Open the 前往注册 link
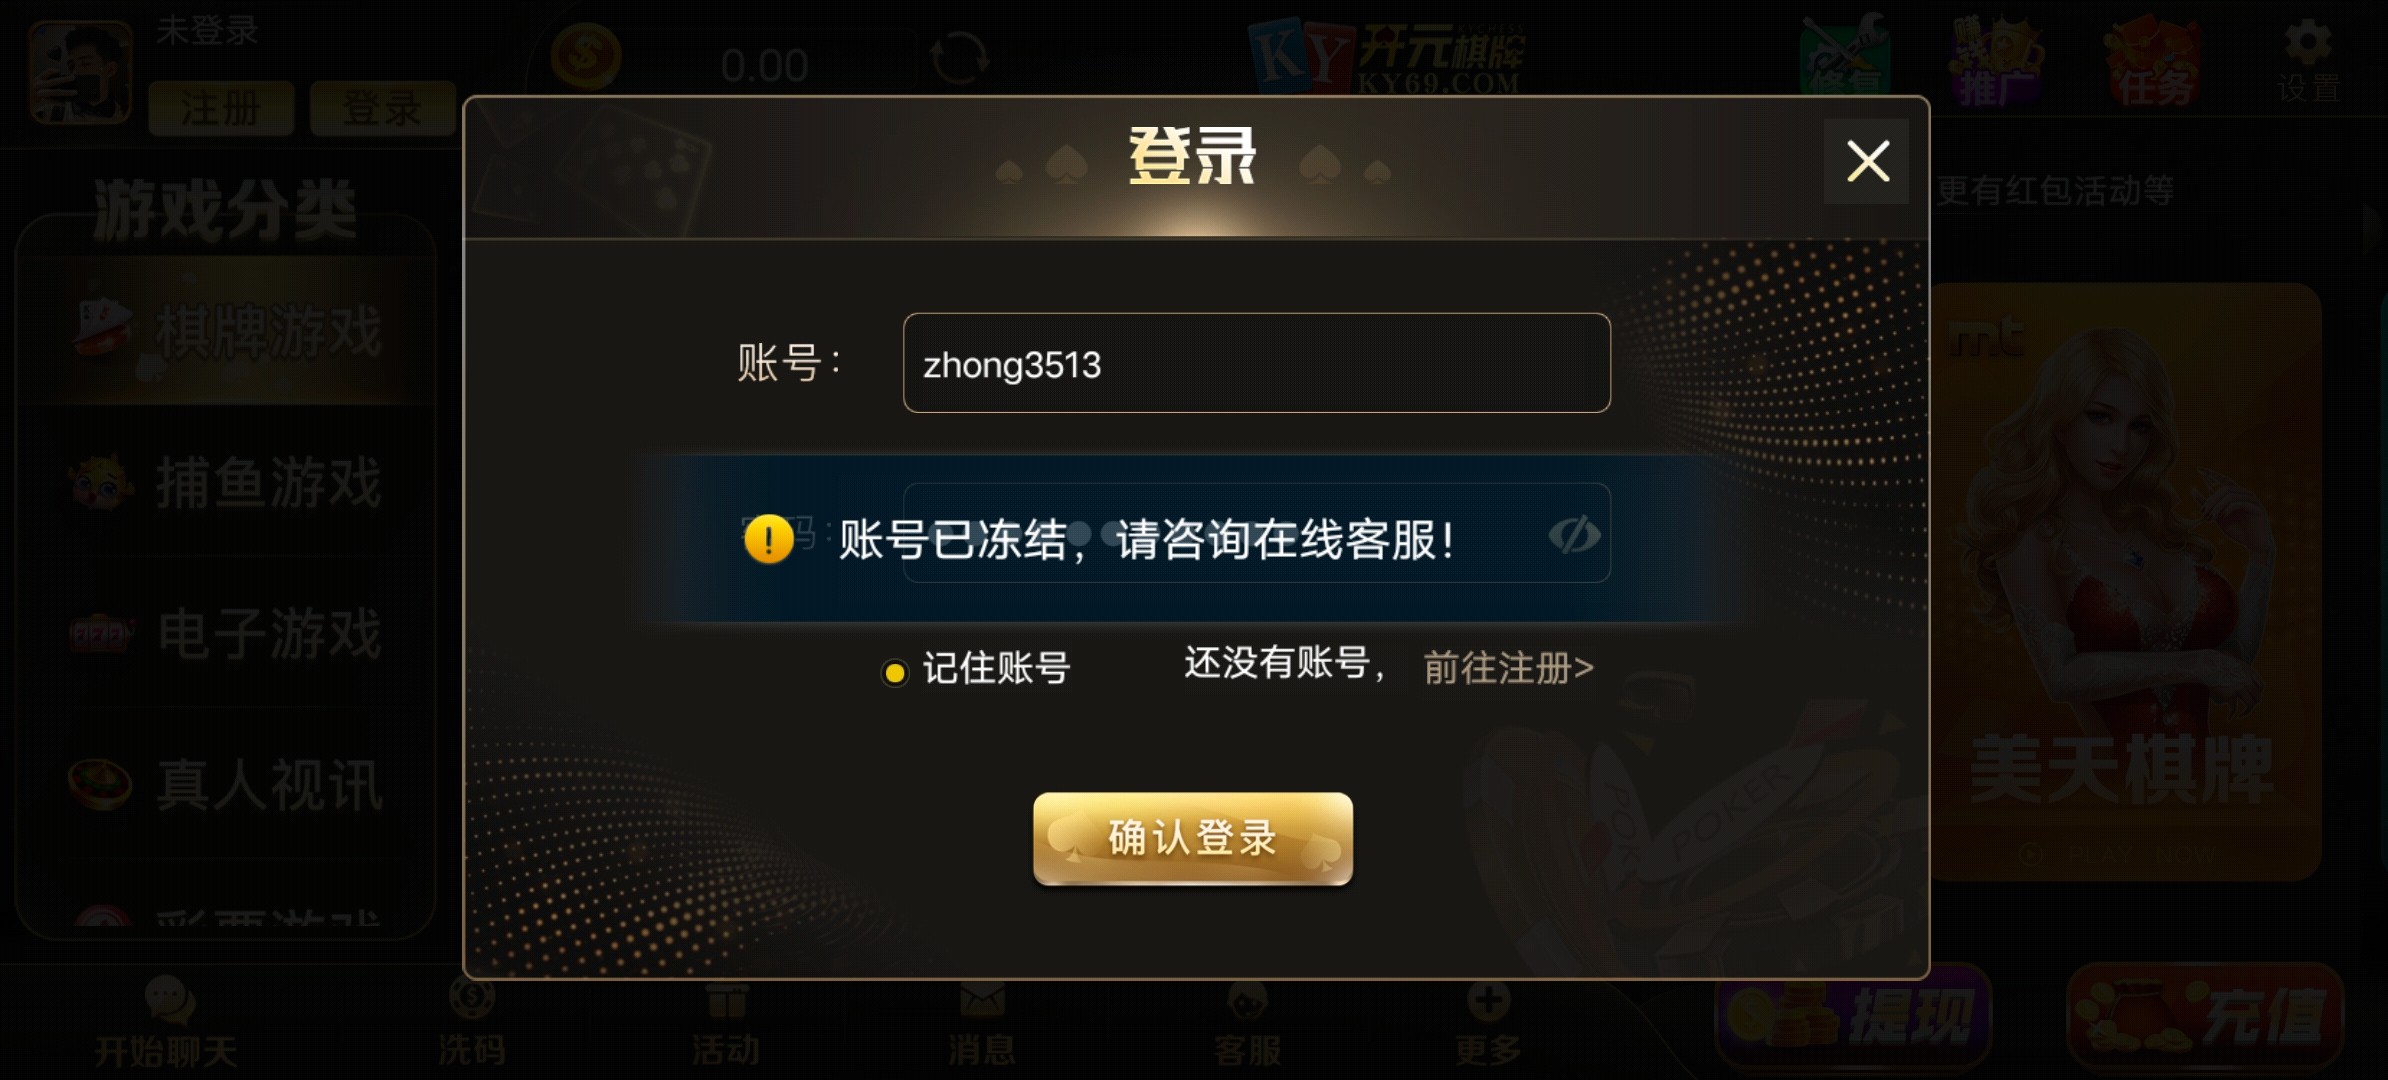 tap(1508, 667)
